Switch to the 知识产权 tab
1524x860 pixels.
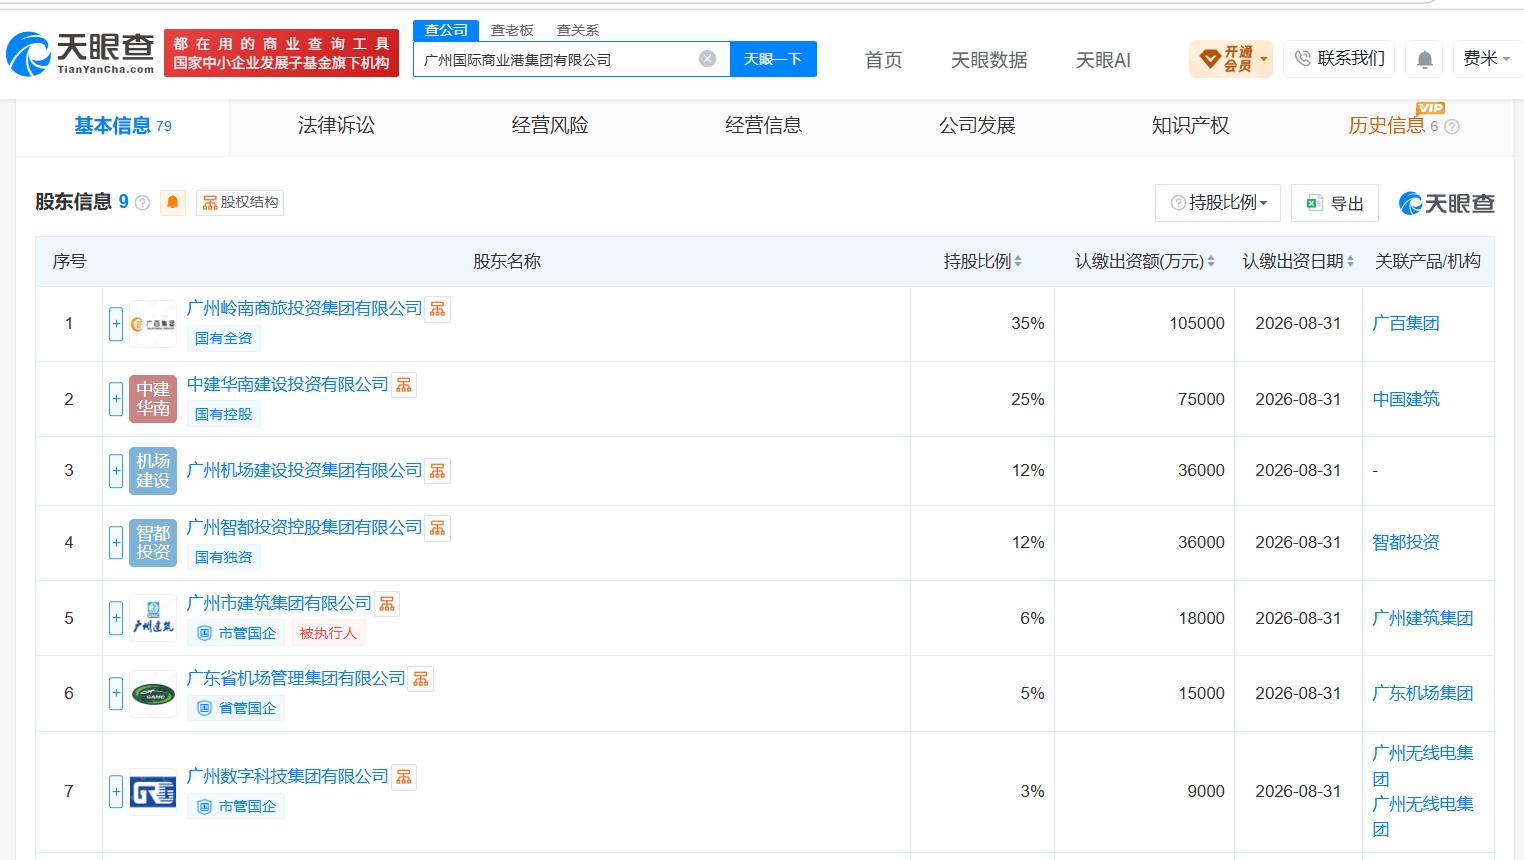(x=1190, y=126)
